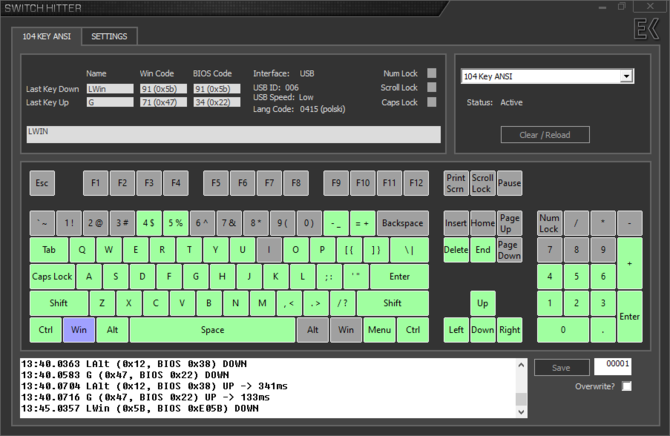Click the Lang Code 0415 (polski) text
The image size is (670, 436).
(299, 109)
